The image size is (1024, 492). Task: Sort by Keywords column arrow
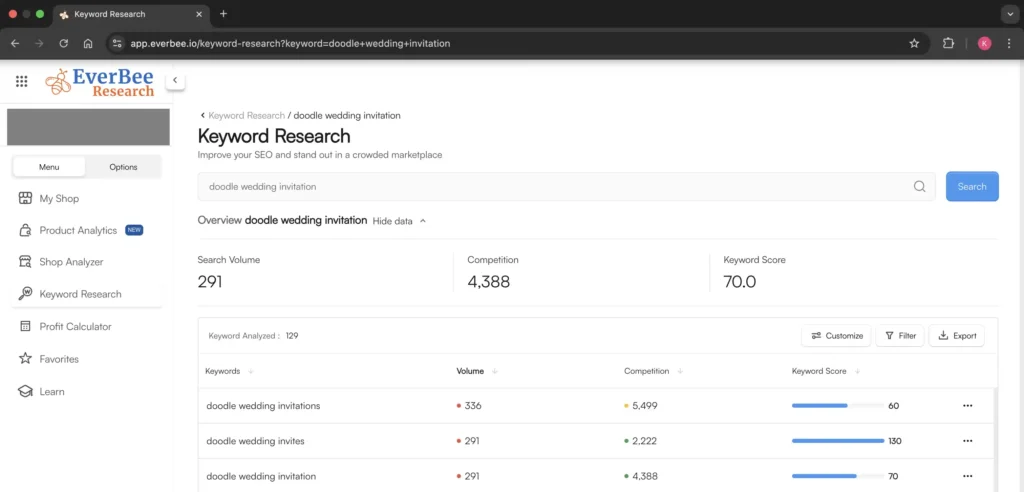pos(251,371)
